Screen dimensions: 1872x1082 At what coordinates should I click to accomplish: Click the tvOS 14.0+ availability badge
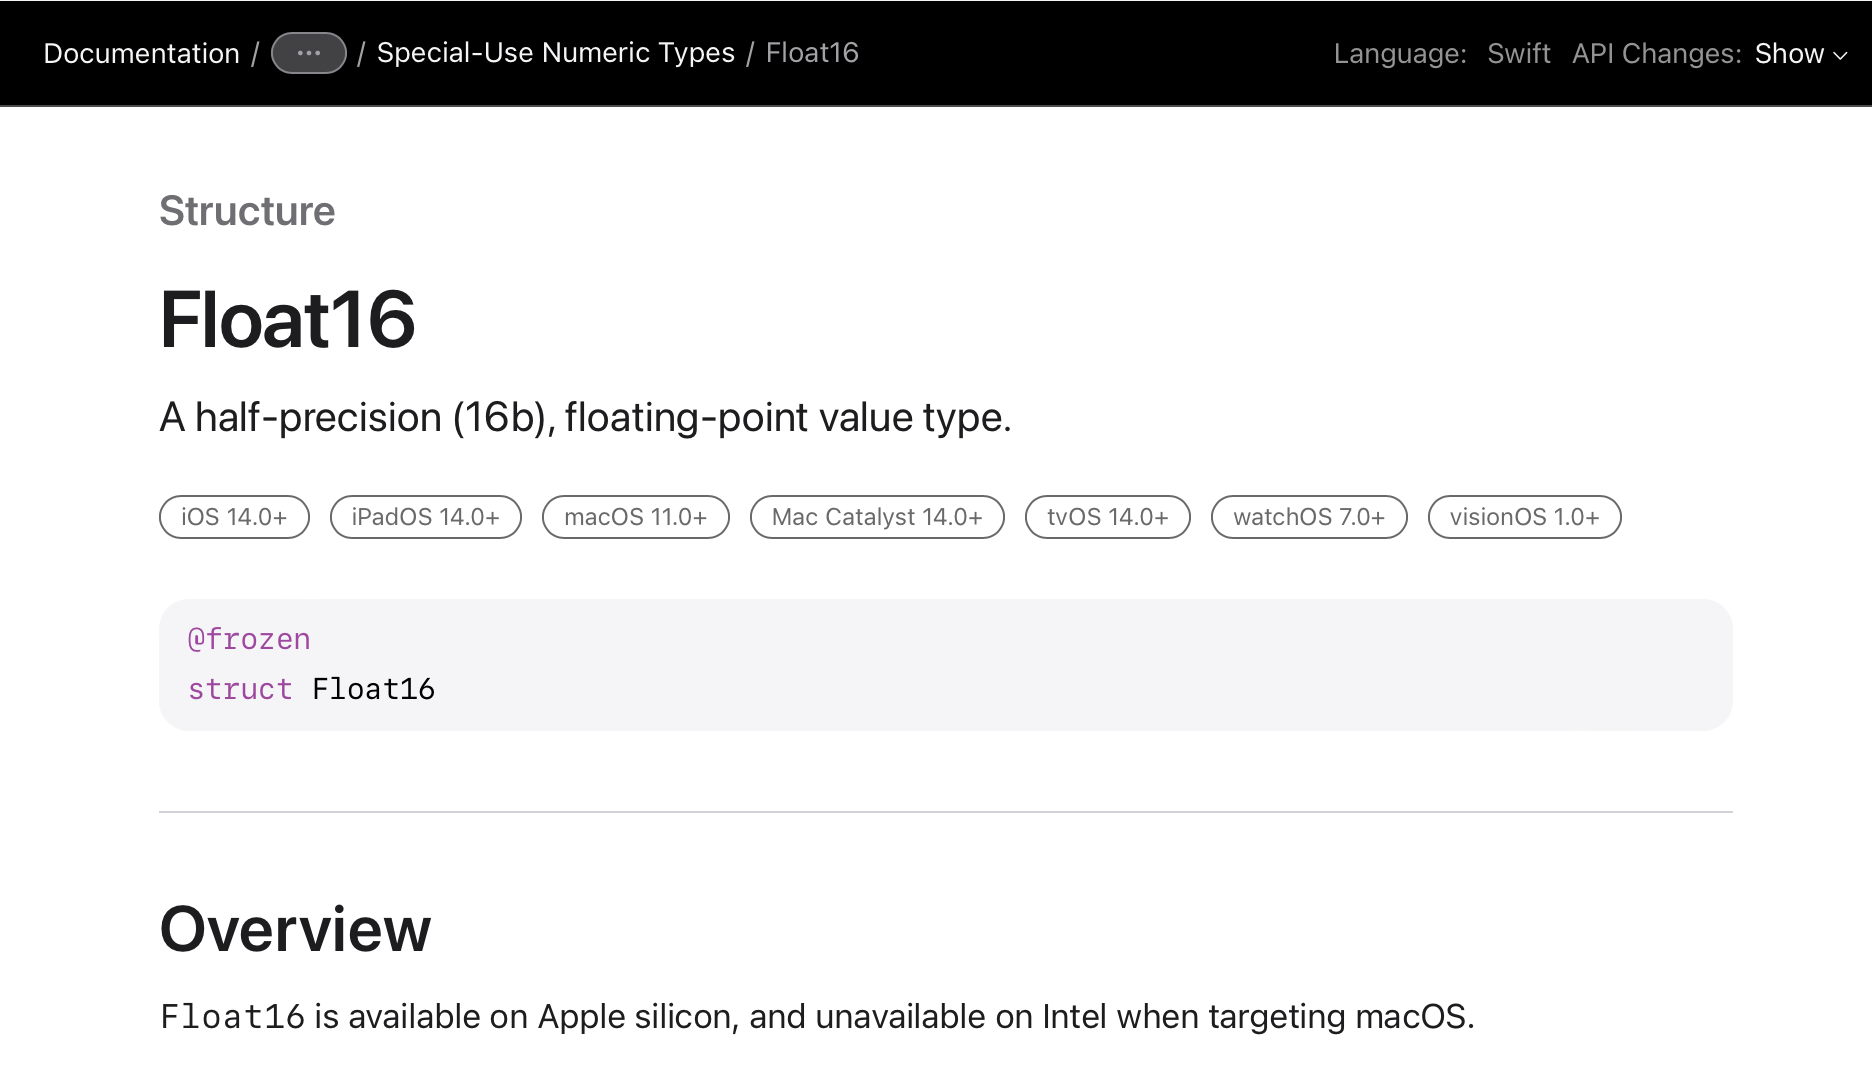point(1107,517)
